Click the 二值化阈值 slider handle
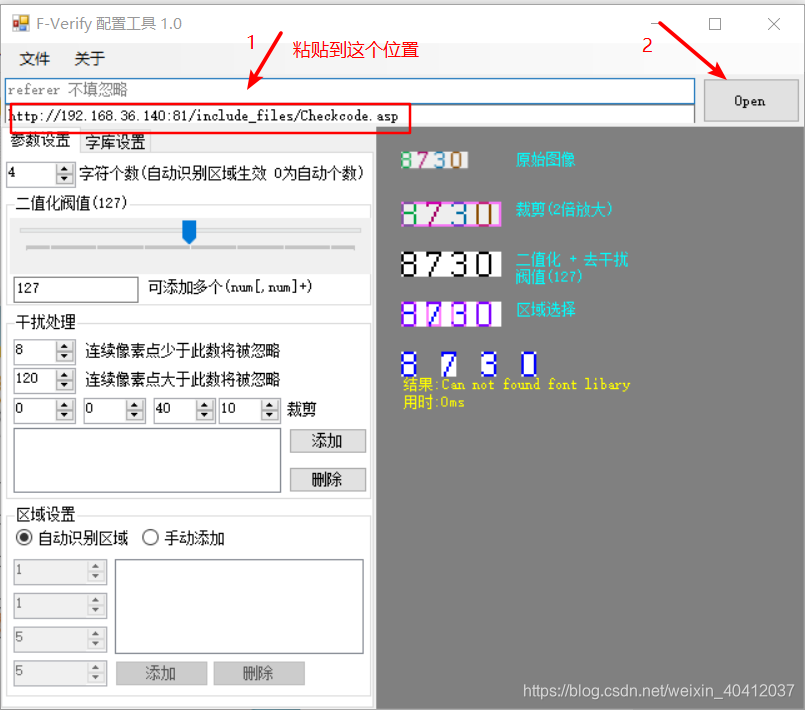 click(190, 232)
